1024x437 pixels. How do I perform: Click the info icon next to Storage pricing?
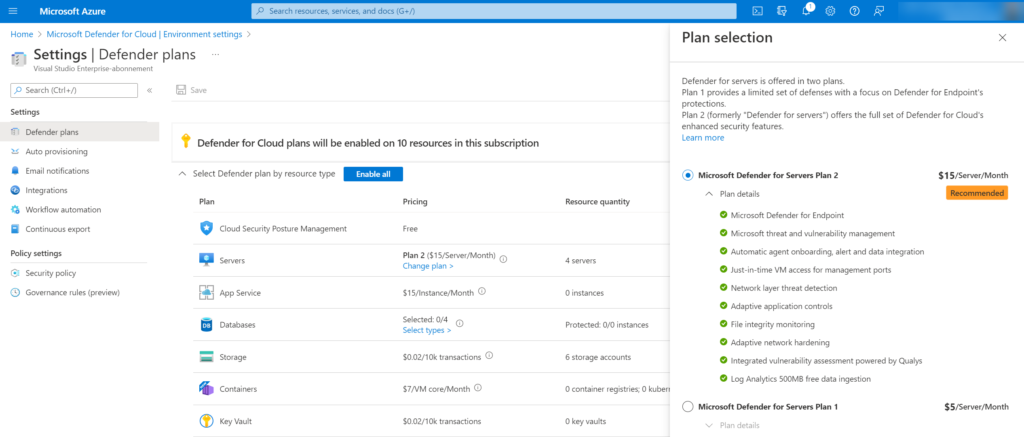[x=489, y=356]
